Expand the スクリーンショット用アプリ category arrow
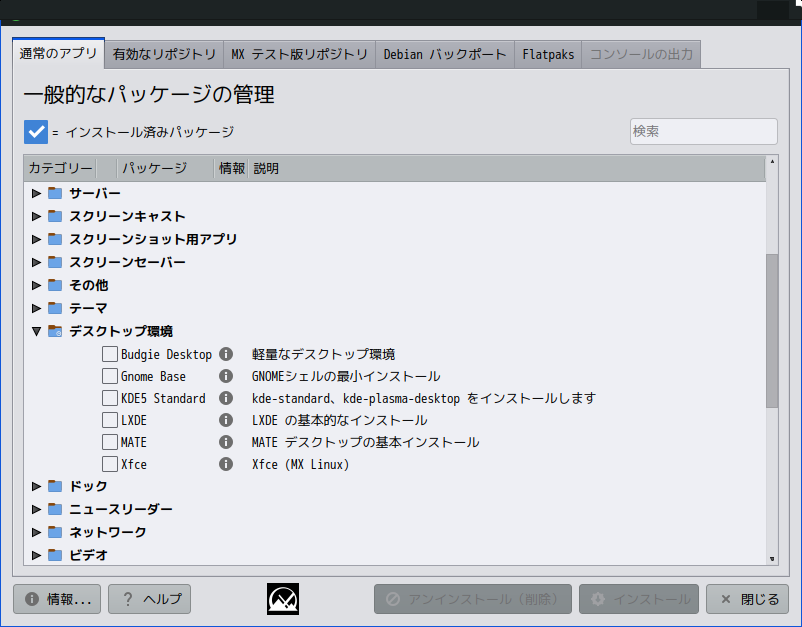The image size is (802, 627). tap(36, 239)
